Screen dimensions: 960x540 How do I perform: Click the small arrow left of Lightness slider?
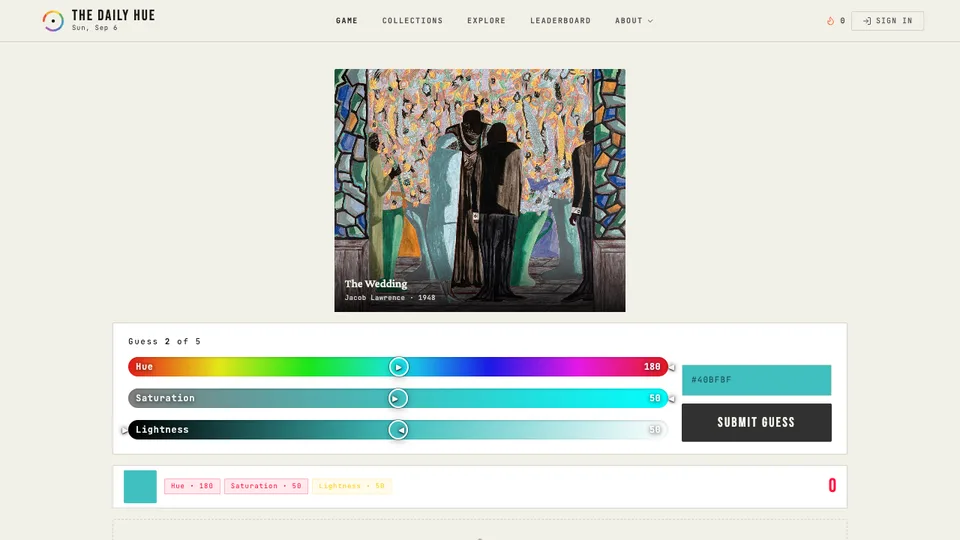[124, 430]
